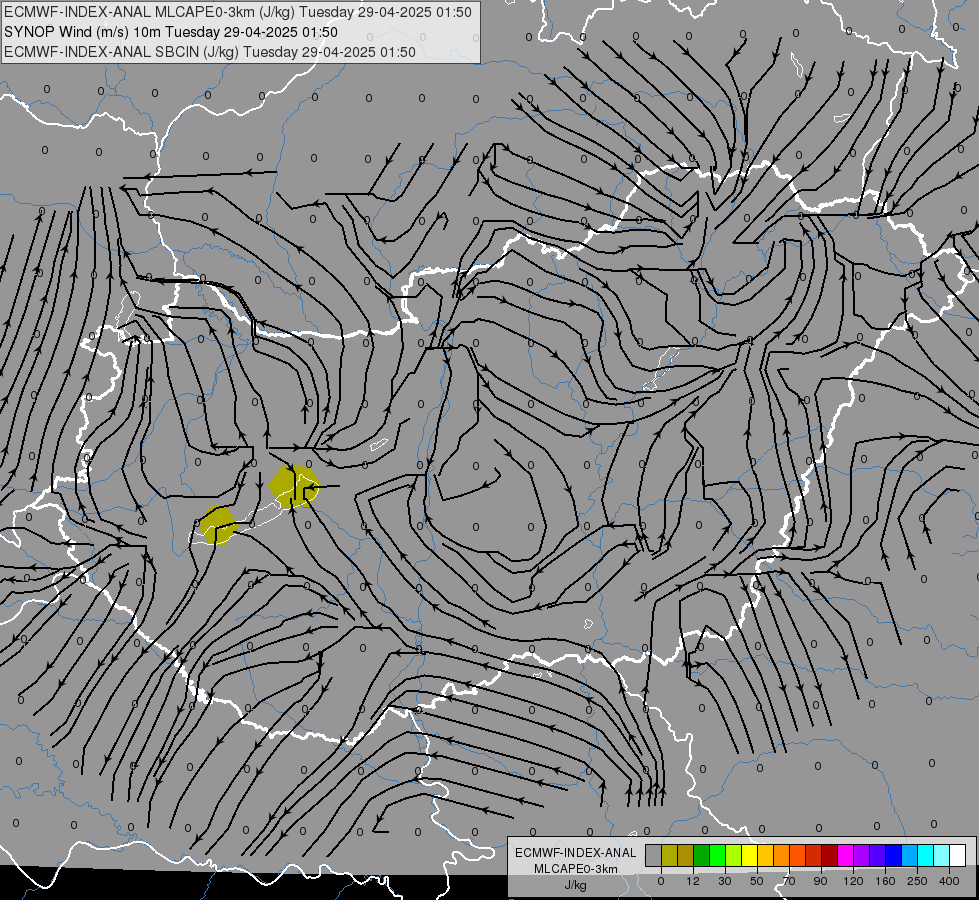This screenshot has height=900, width=979.
Task: Click the legend scale value 12
Action: click(693, 881)
